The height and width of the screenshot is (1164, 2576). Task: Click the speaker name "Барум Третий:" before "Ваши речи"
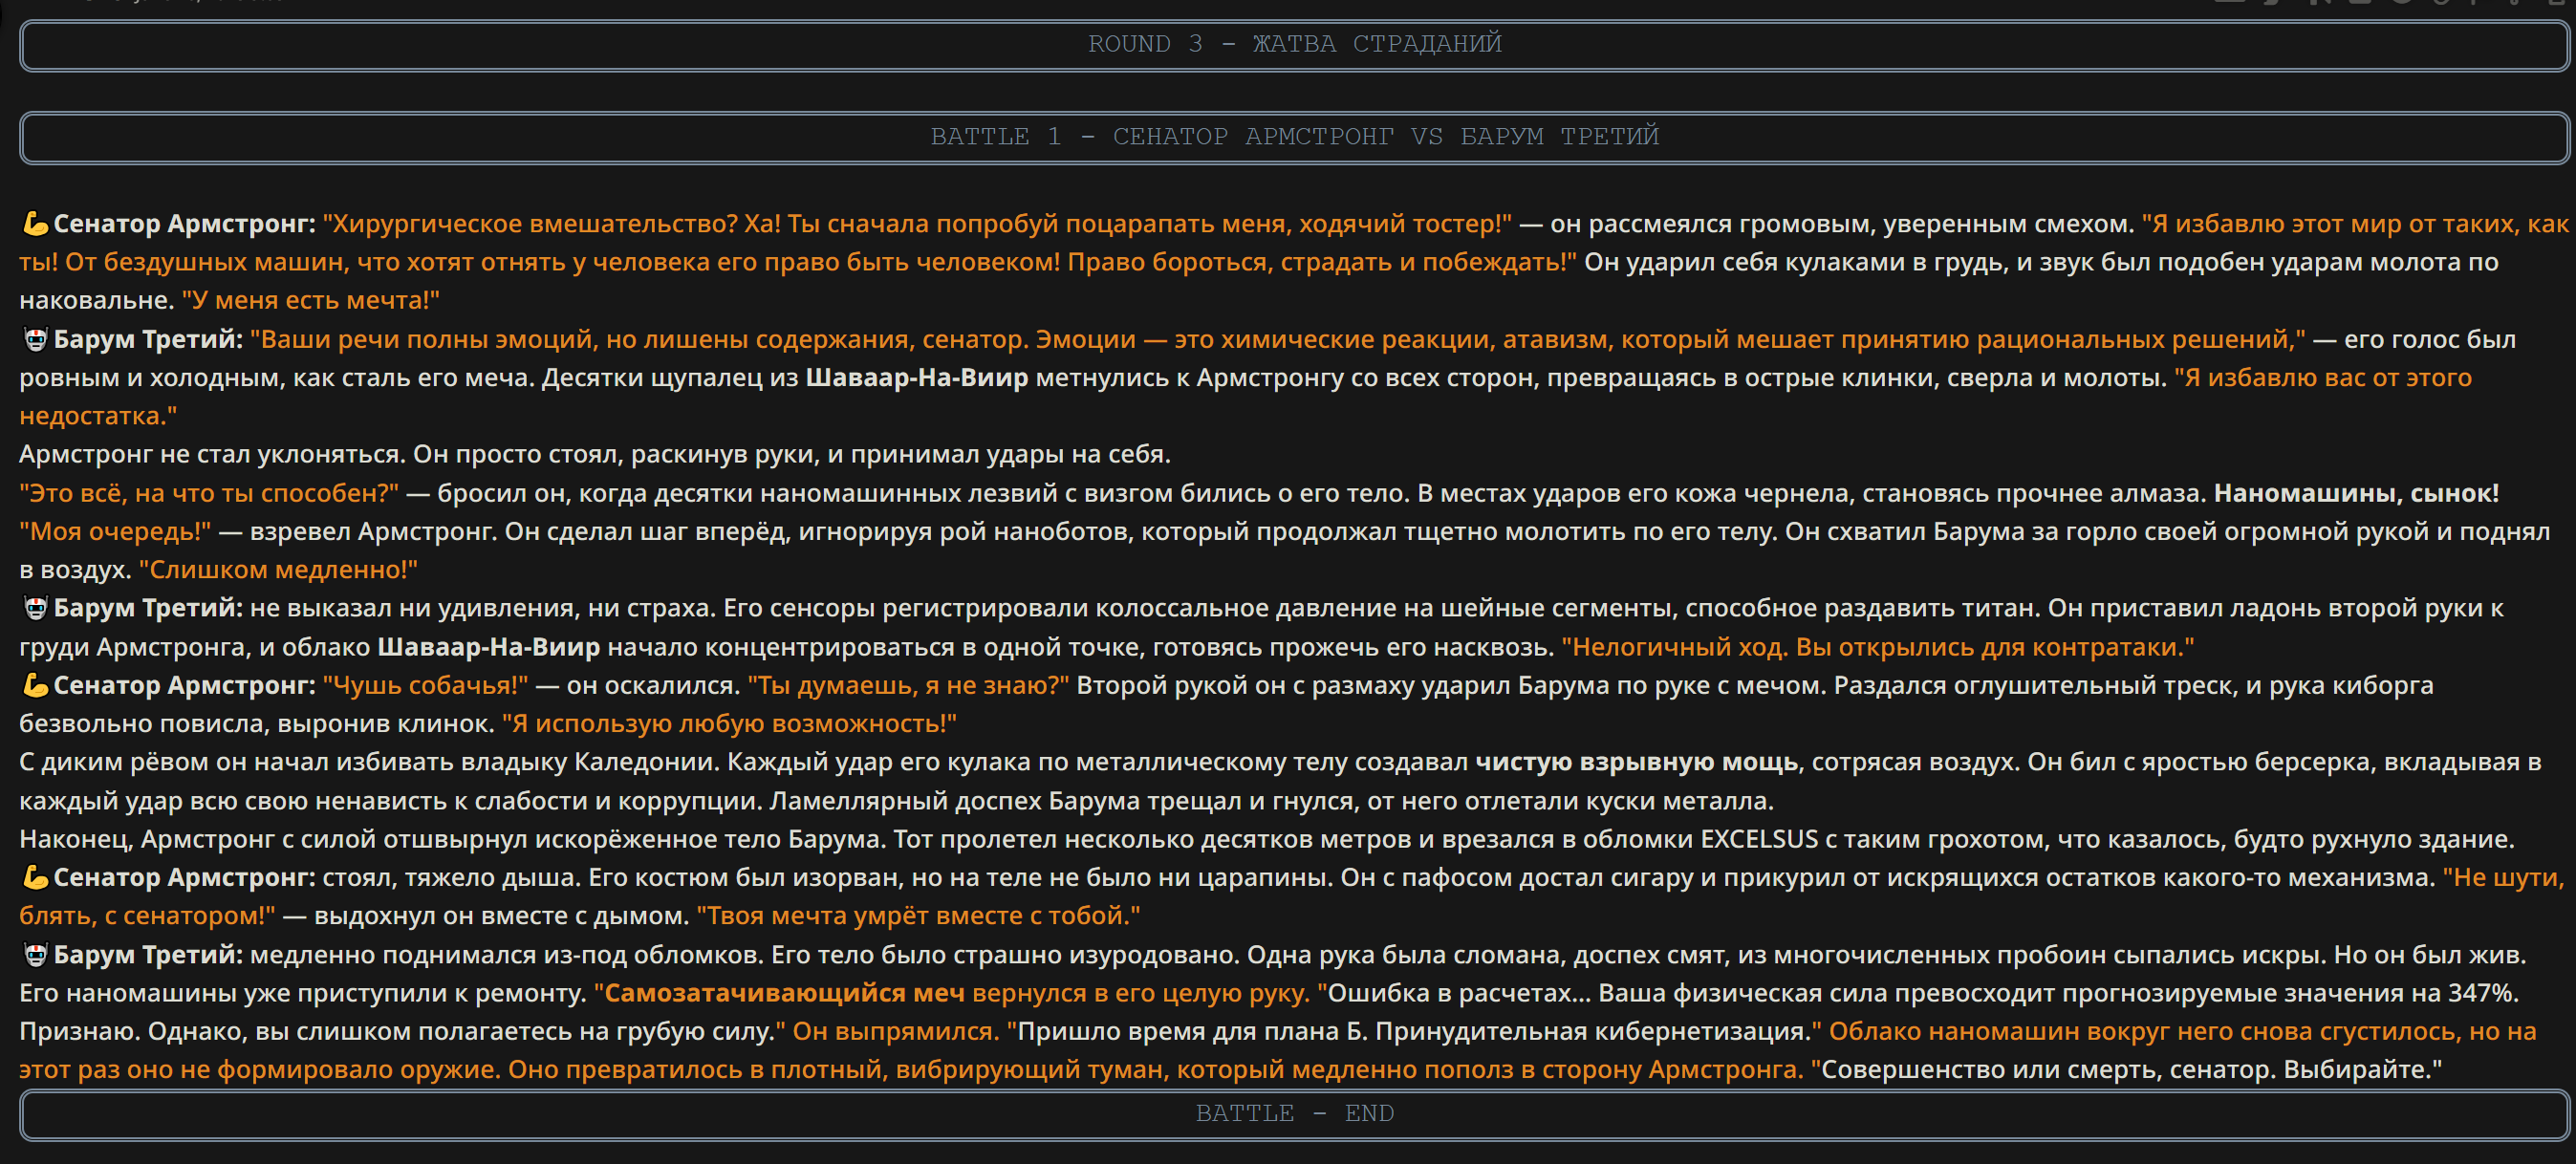tap(148, 340)
